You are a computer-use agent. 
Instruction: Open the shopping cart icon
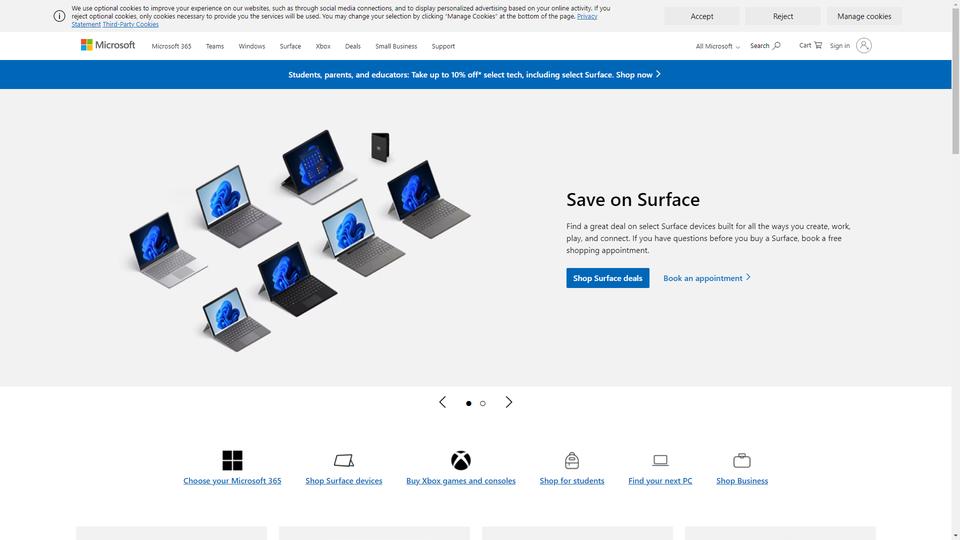(x=818, y=45)
